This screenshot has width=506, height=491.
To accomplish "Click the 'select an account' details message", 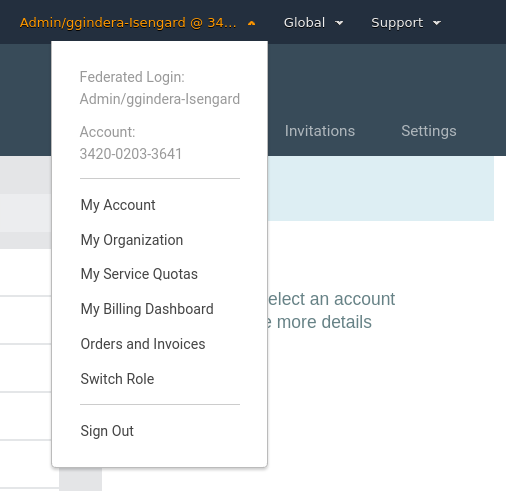I will pos(330,310).
